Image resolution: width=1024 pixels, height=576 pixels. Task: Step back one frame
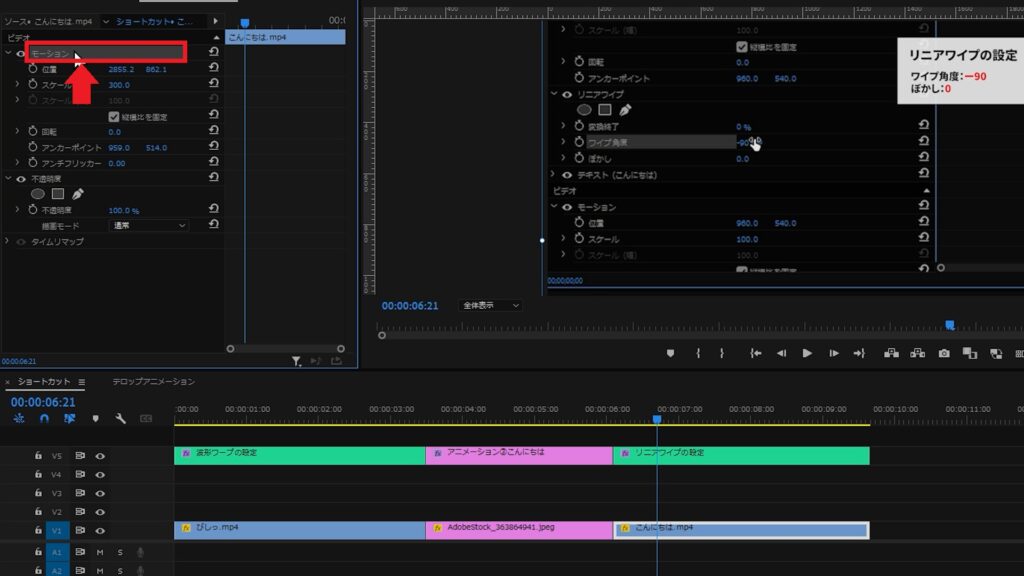pyautogui.click(x=782, y=353)
